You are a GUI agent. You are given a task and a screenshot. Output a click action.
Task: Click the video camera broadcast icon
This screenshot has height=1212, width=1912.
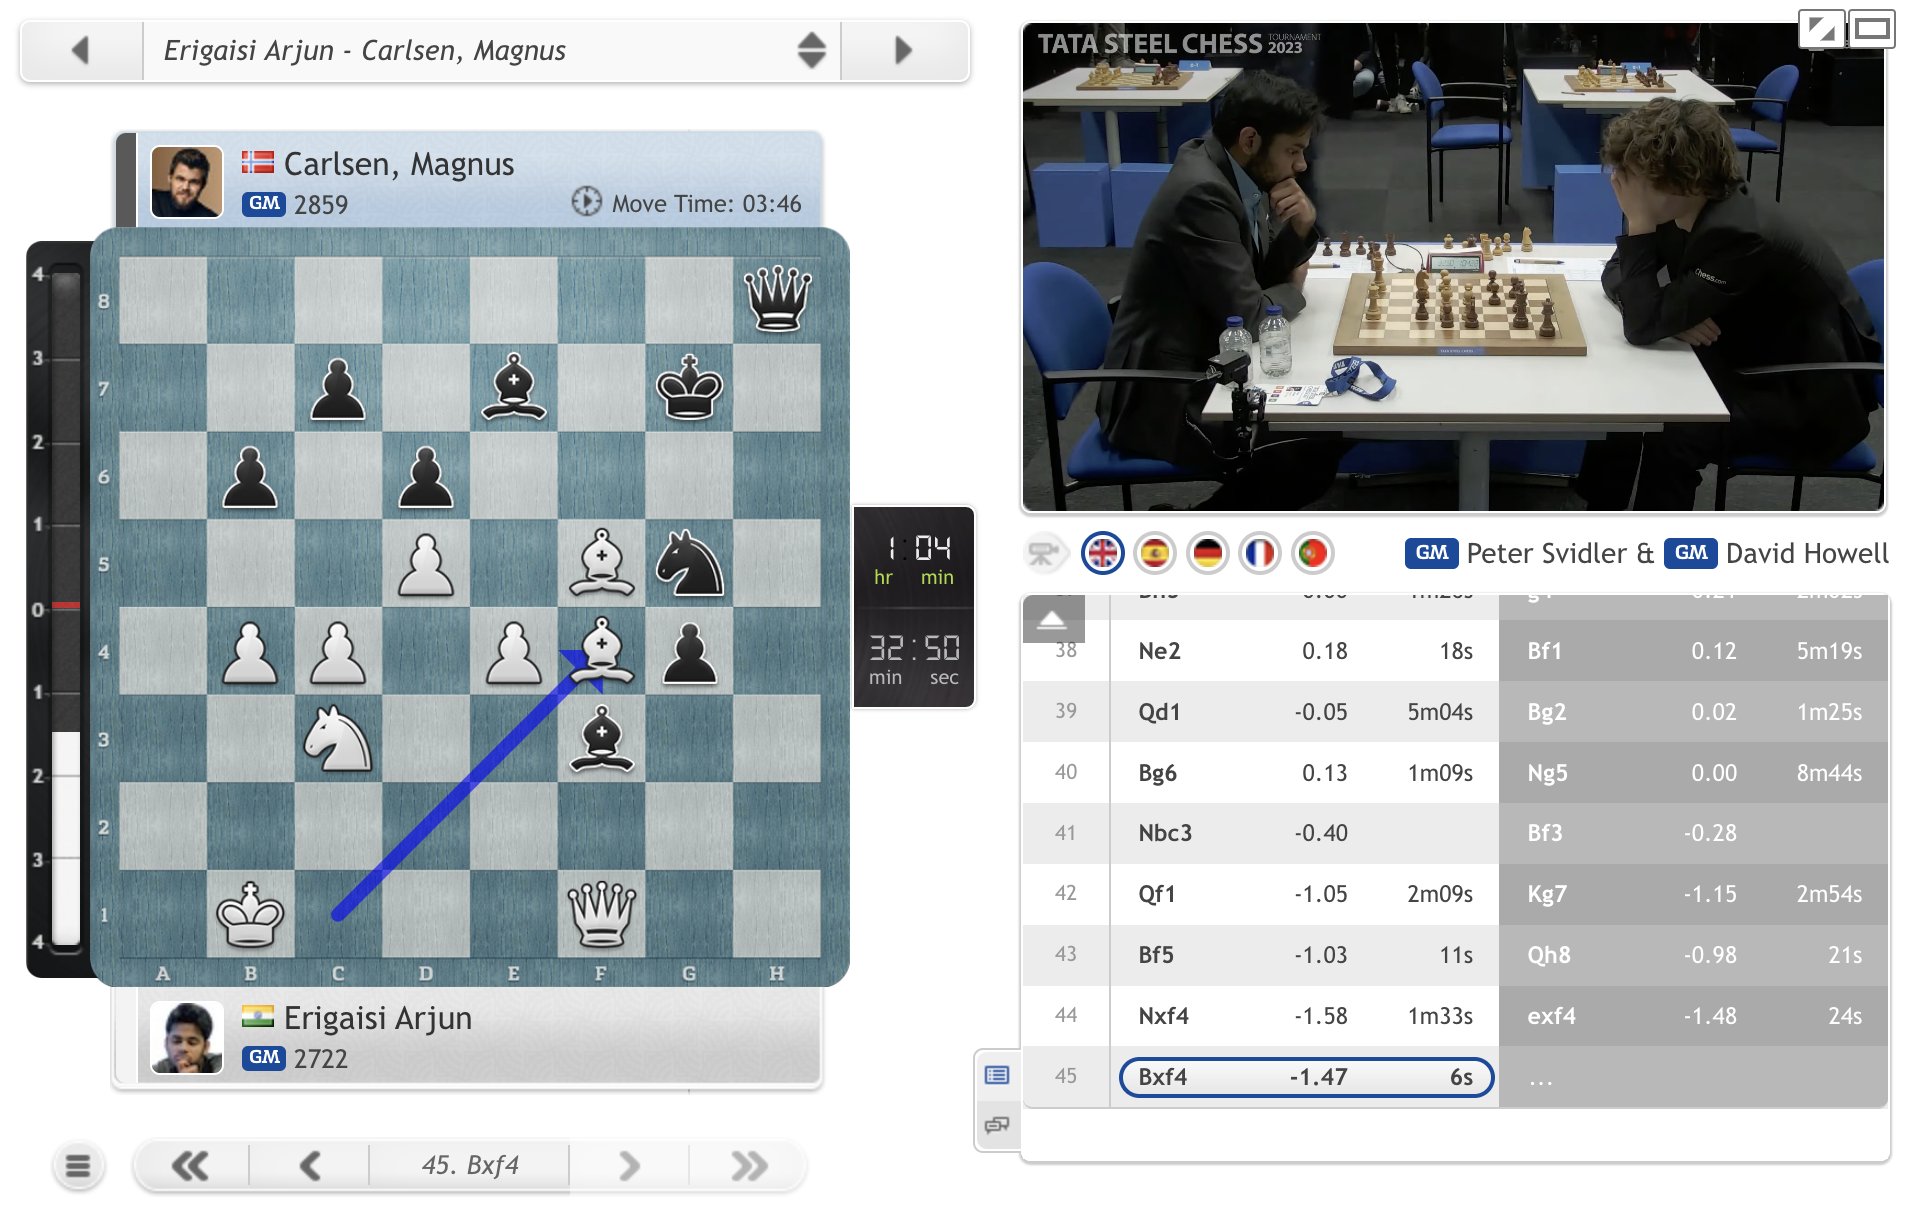pyautogui.click(x=1046, y=552)
